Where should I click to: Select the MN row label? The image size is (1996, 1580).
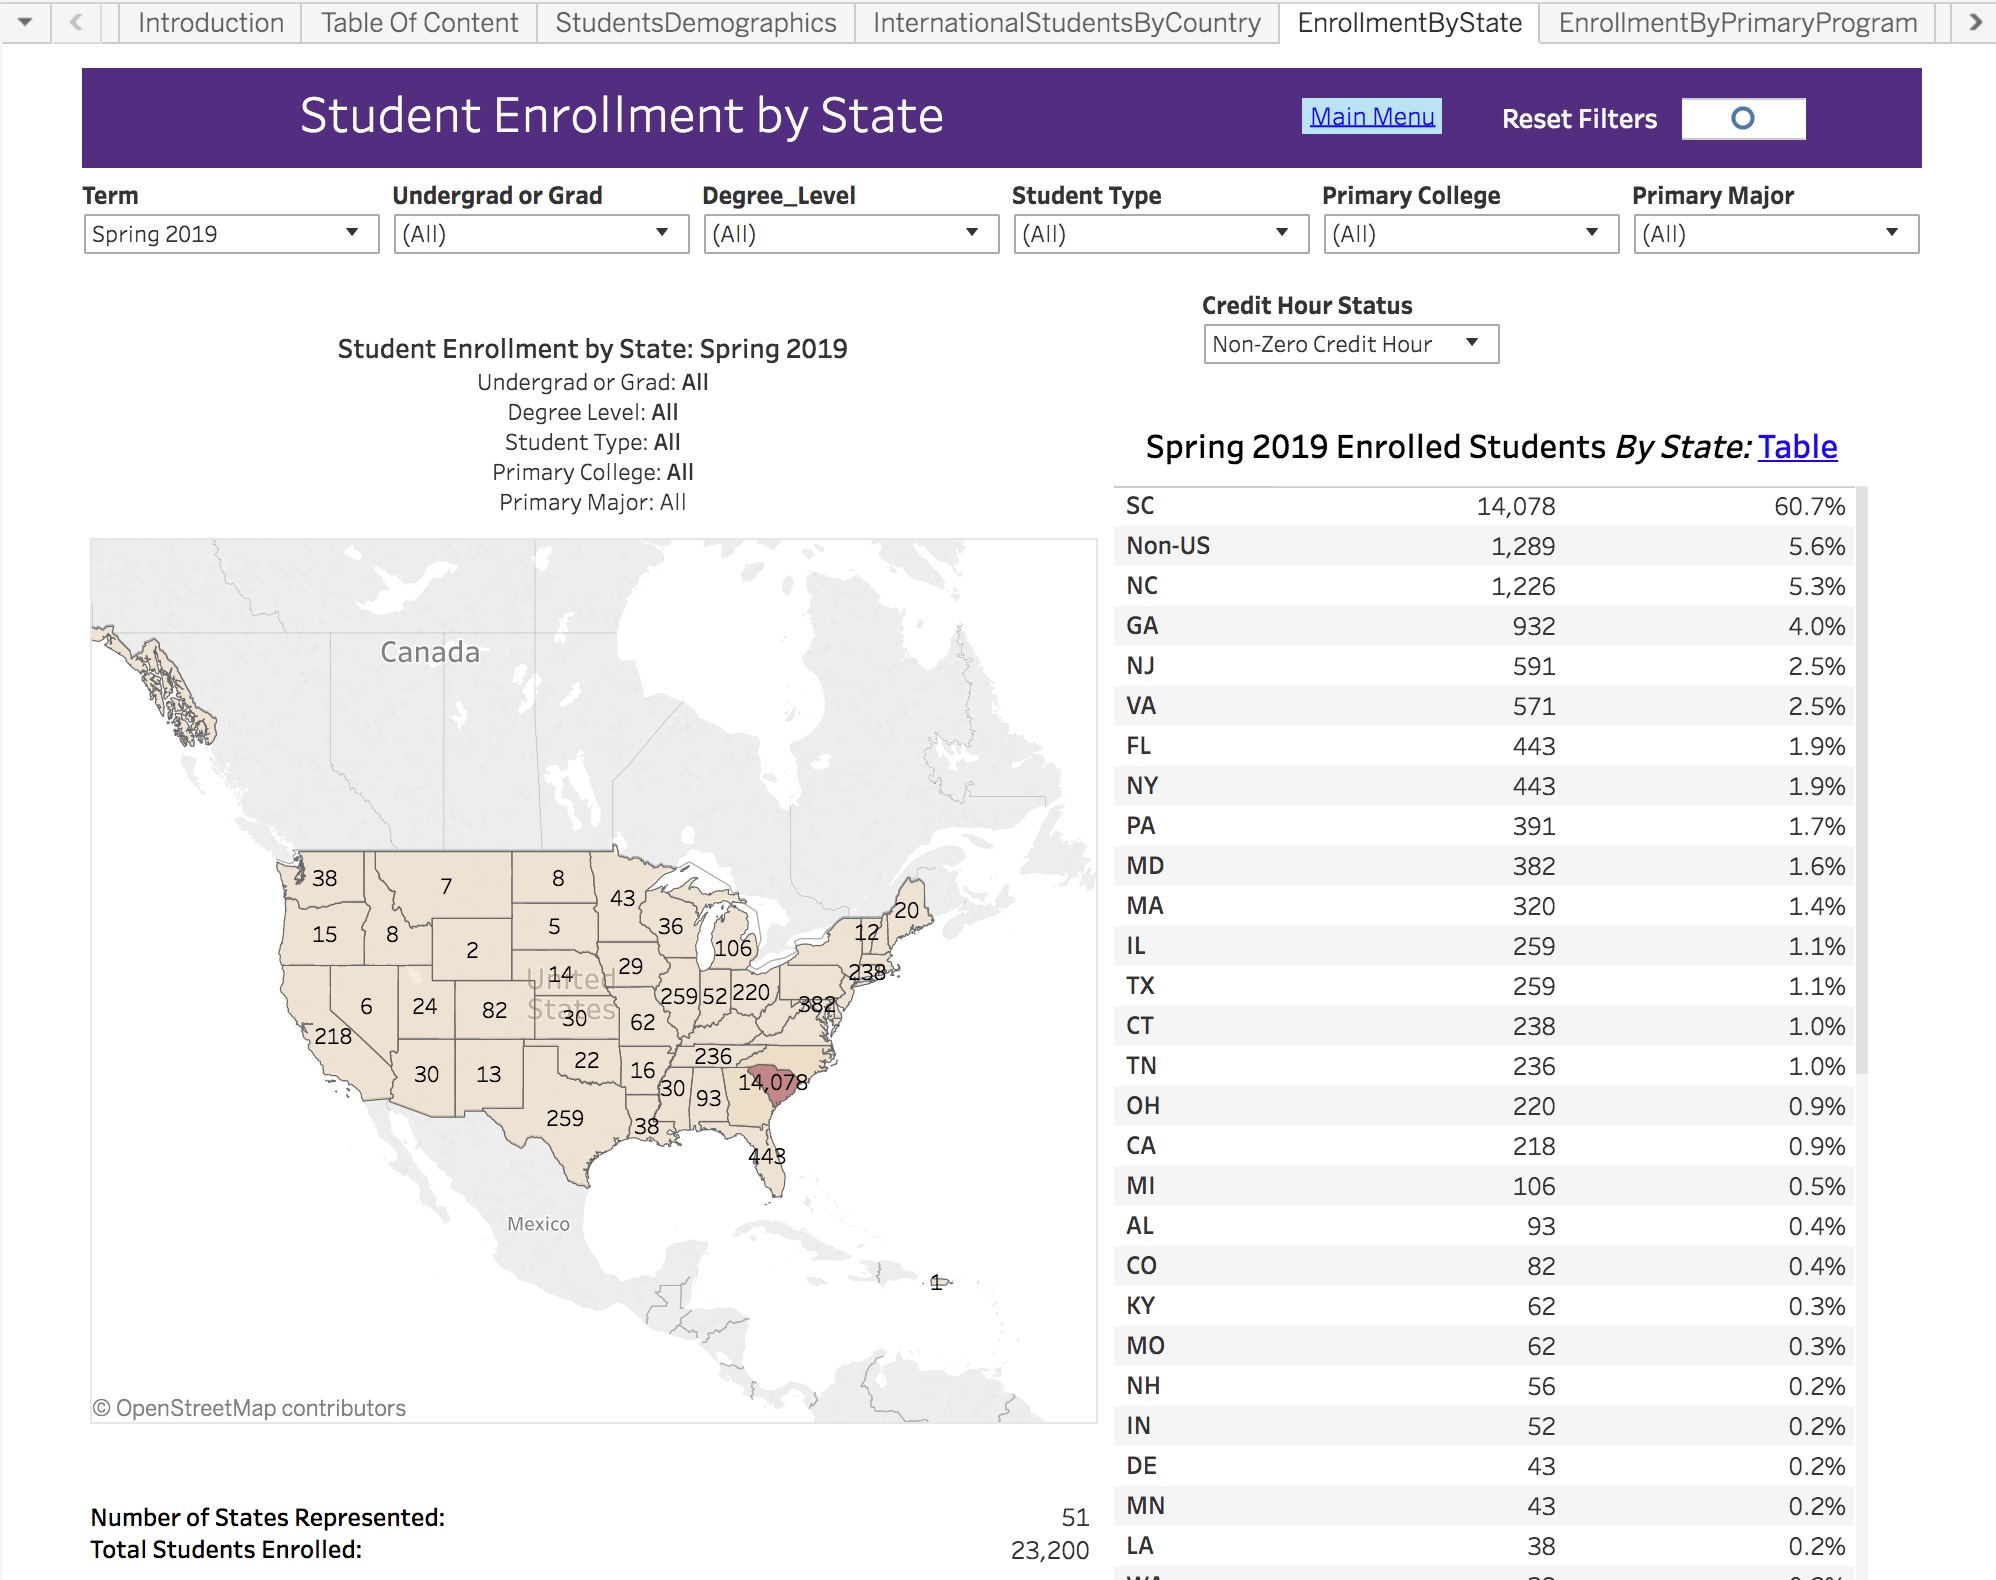pyautogui.click(x=1145, y=1506)
